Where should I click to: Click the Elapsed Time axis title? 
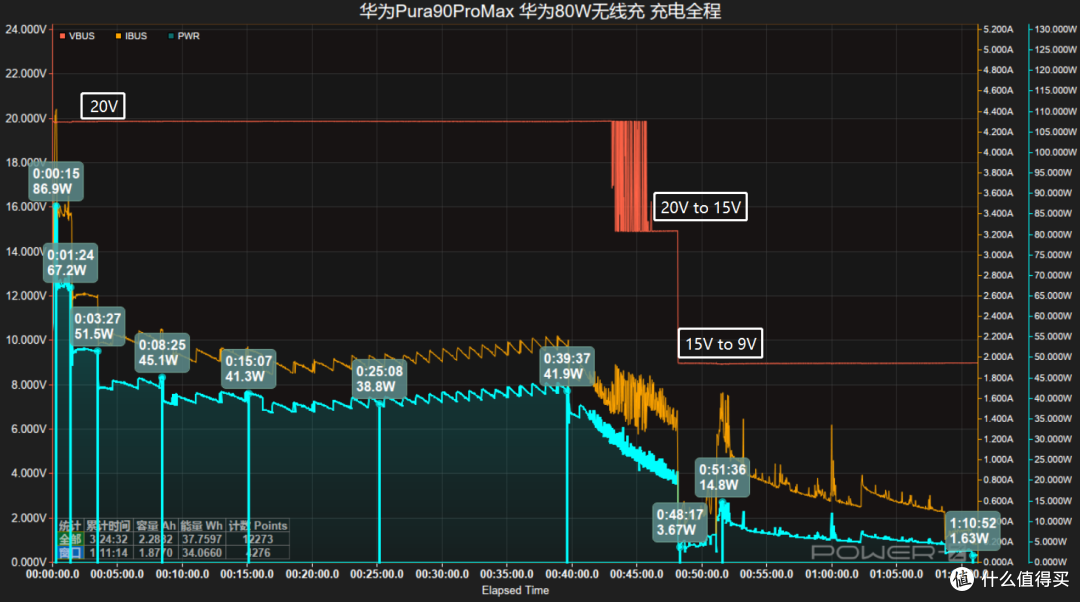click(x=515, y=590)
